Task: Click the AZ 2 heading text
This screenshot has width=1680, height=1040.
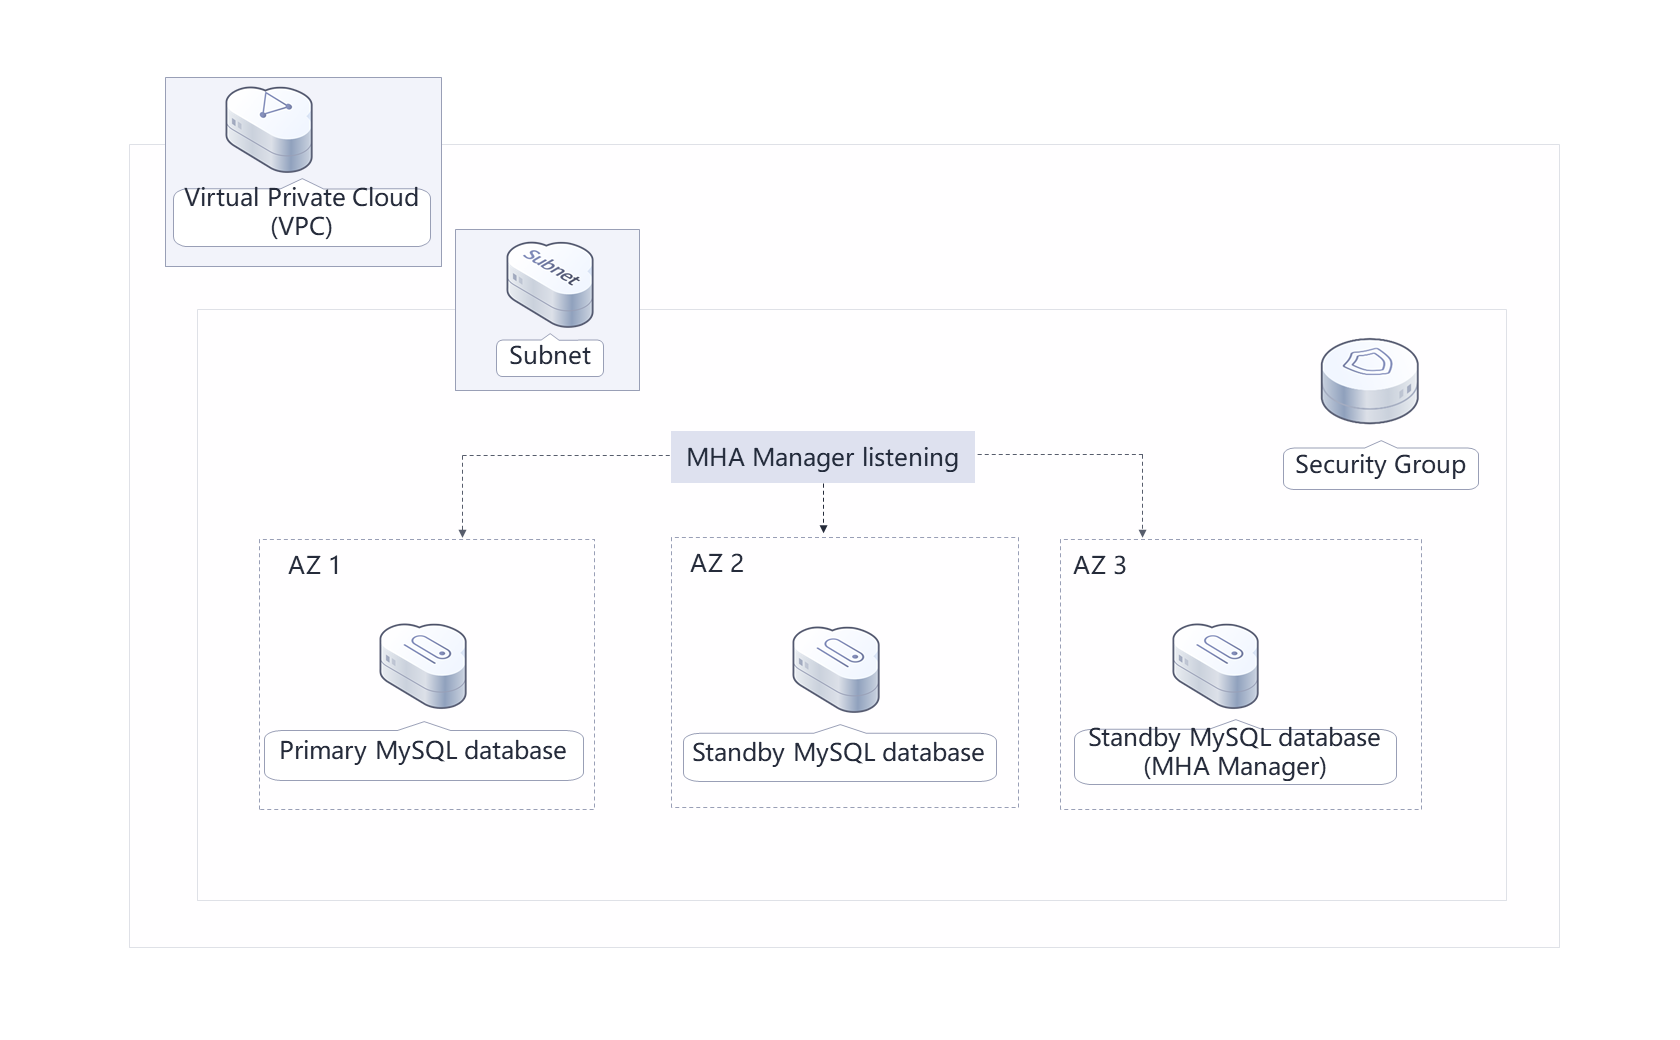Action: coord(716,564)
